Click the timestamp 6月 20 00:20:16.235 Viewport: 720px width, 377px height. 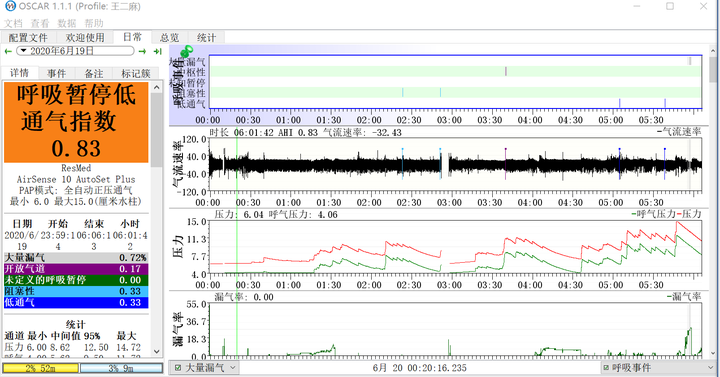tap(419, 368)
